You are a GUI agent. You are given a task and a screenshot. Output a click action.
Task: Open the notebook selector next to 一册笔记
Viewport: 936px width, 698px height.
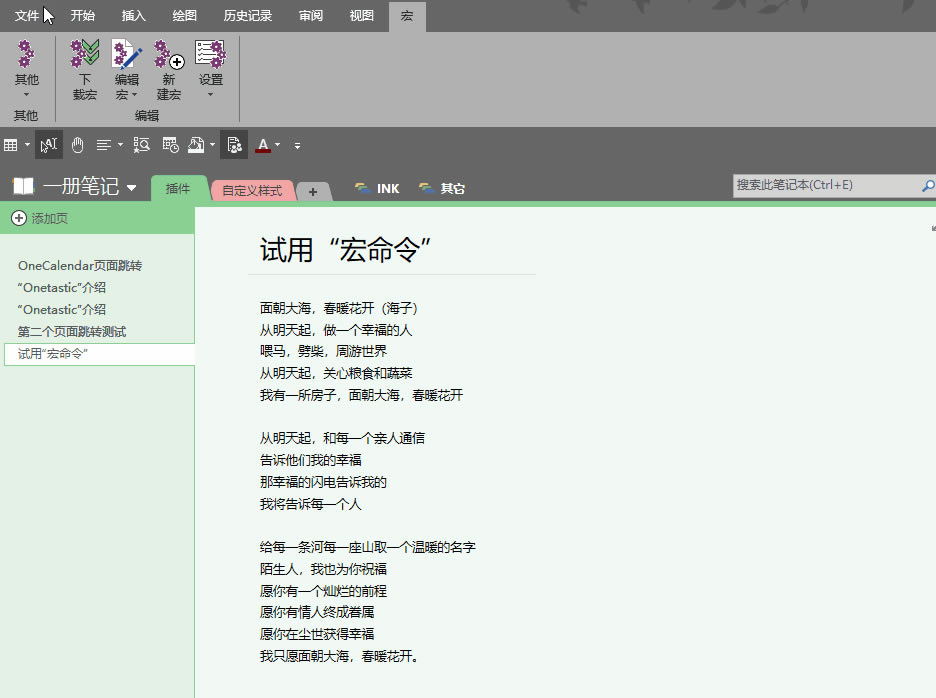click(x=132, y=188)
